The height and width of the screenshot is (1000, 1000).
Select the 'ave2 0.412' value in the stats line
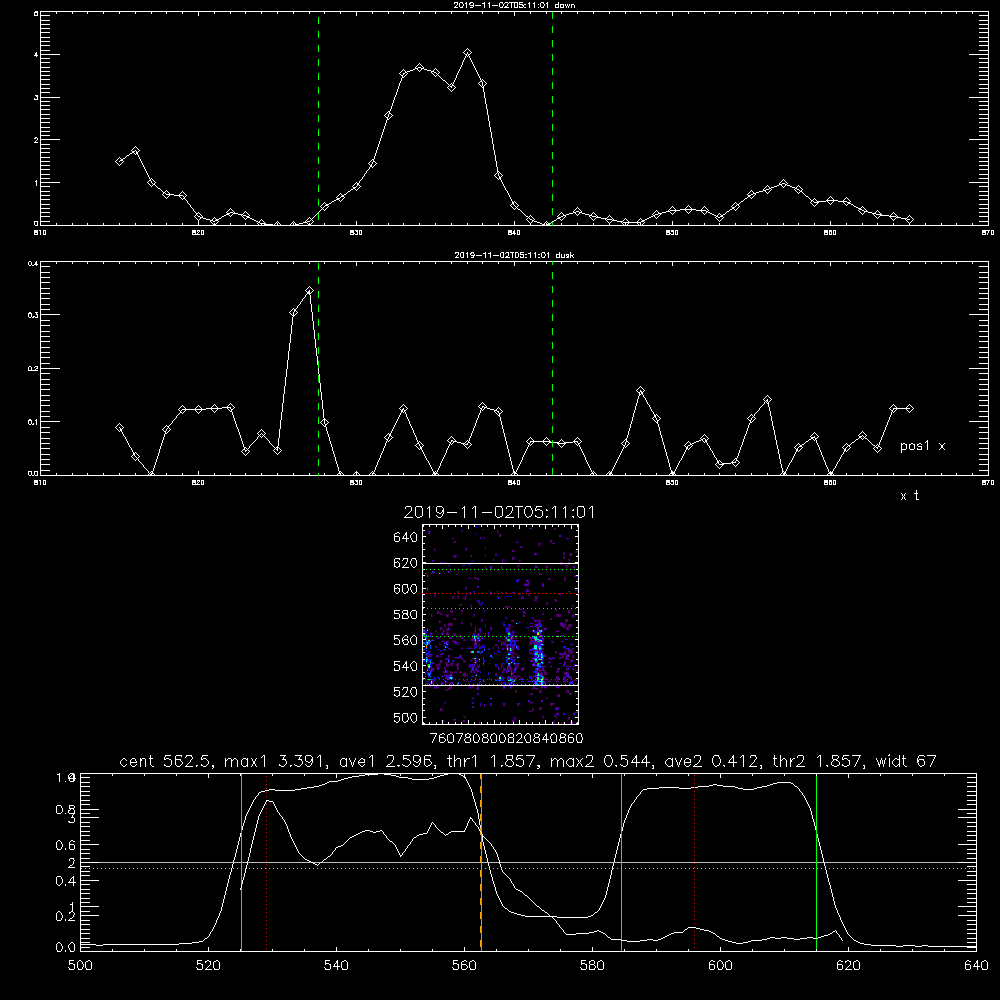(x=711, y=761)
